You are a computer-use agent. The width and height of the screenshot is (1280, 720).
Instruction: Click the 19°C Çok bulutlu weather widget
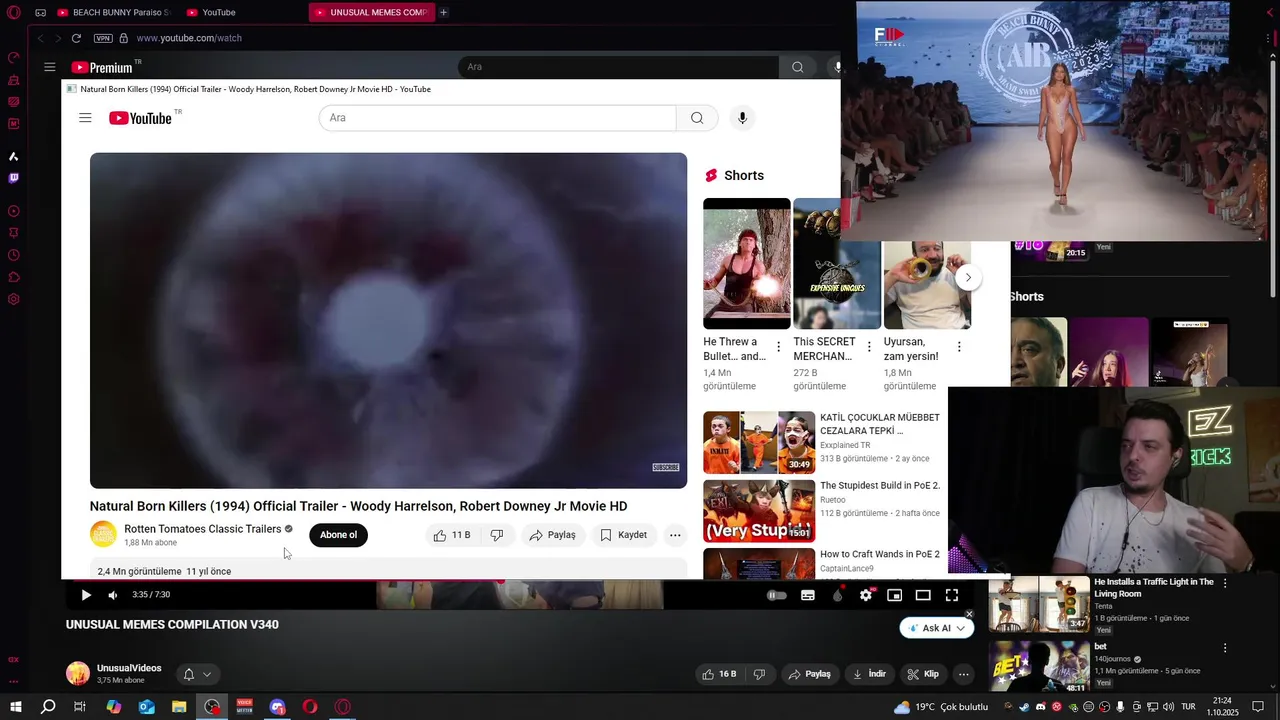click(940, 707)
